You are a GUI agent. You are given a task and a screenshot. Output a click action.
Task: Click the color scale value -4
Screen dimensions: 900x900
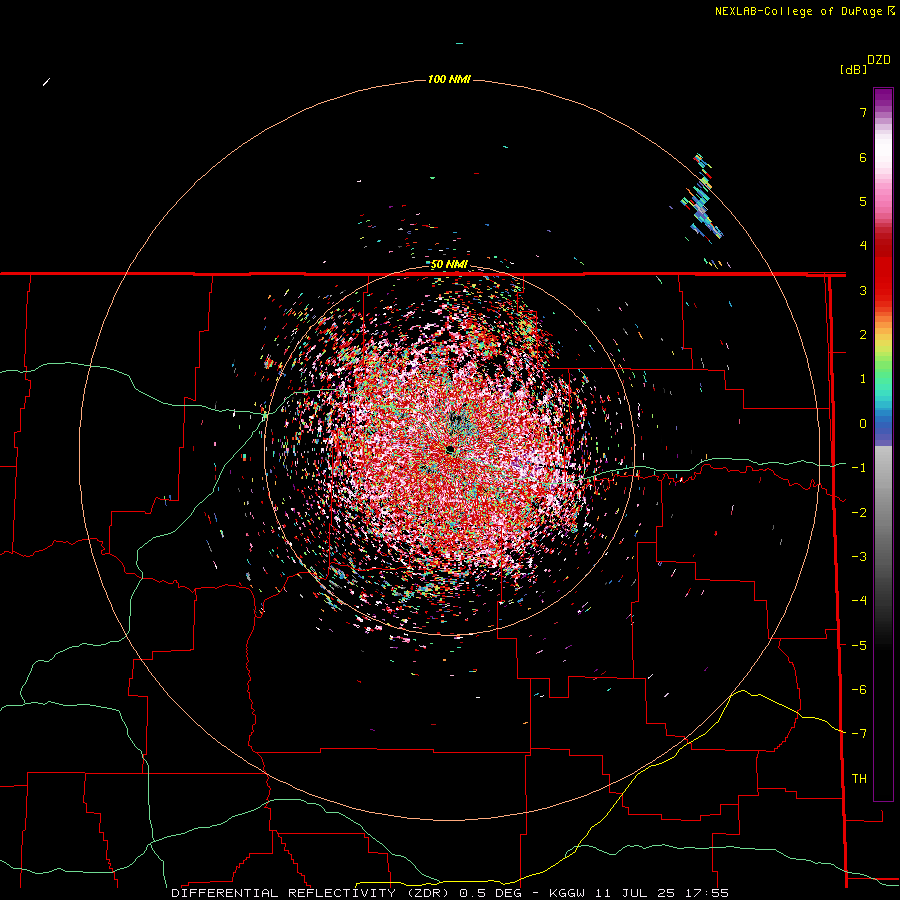pyautogui.click(x=859, y=601)
